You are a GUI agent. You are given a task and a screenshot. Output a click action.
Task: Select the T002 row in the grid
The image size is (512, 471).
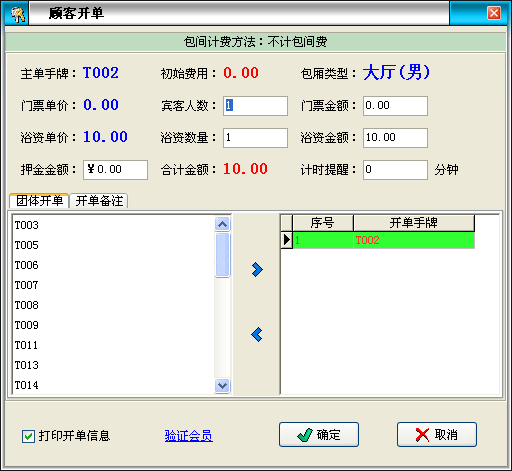click(383, 240)
